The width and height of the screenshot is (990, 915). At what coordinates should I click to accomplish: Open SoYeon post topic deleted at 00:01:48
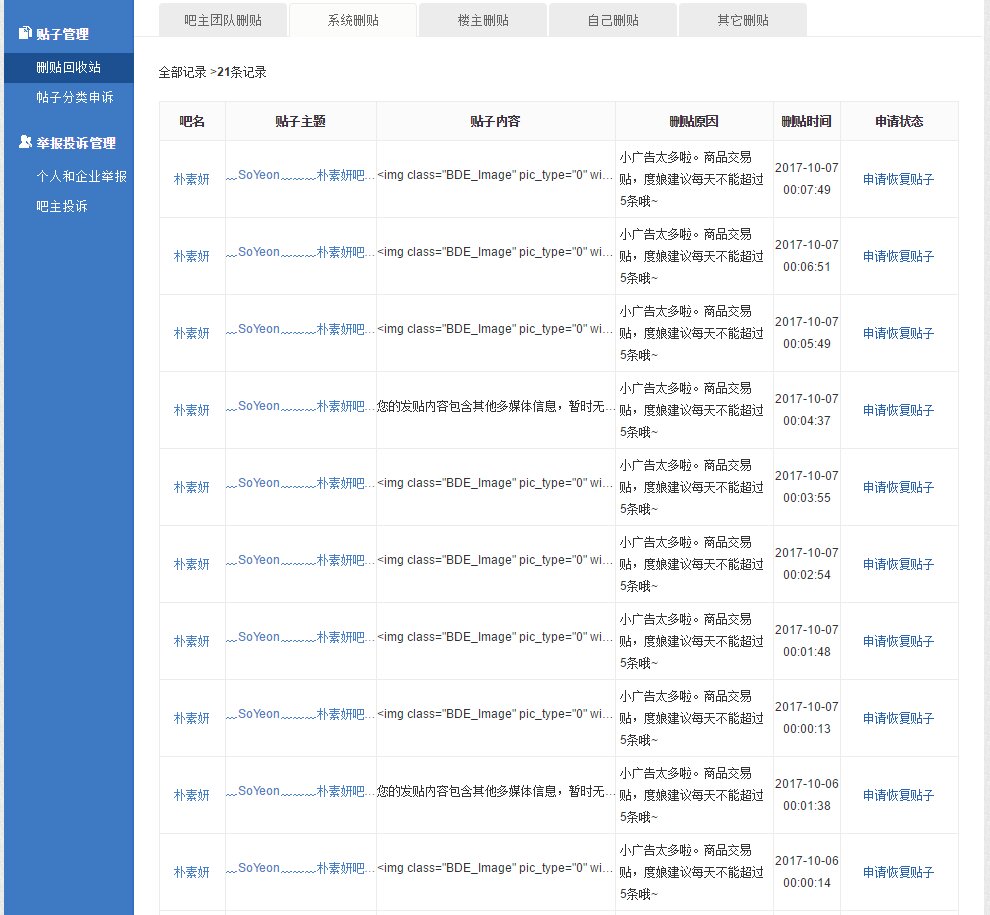click(300, 637)
